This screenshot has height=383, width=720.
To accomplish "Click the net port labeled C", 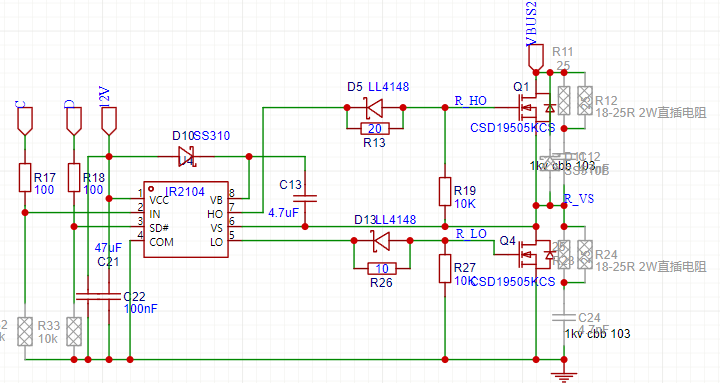I will coord(25,121).
